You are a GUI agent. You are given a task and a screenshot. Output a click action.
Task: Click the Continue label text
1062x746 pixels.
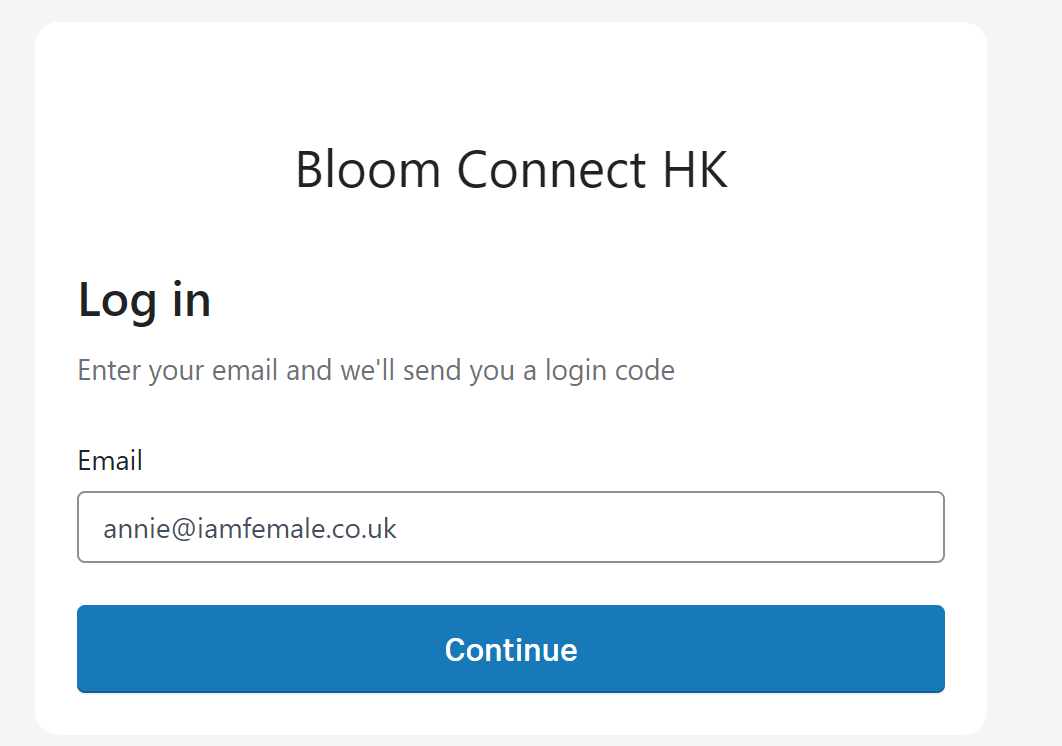coord(511,650)
